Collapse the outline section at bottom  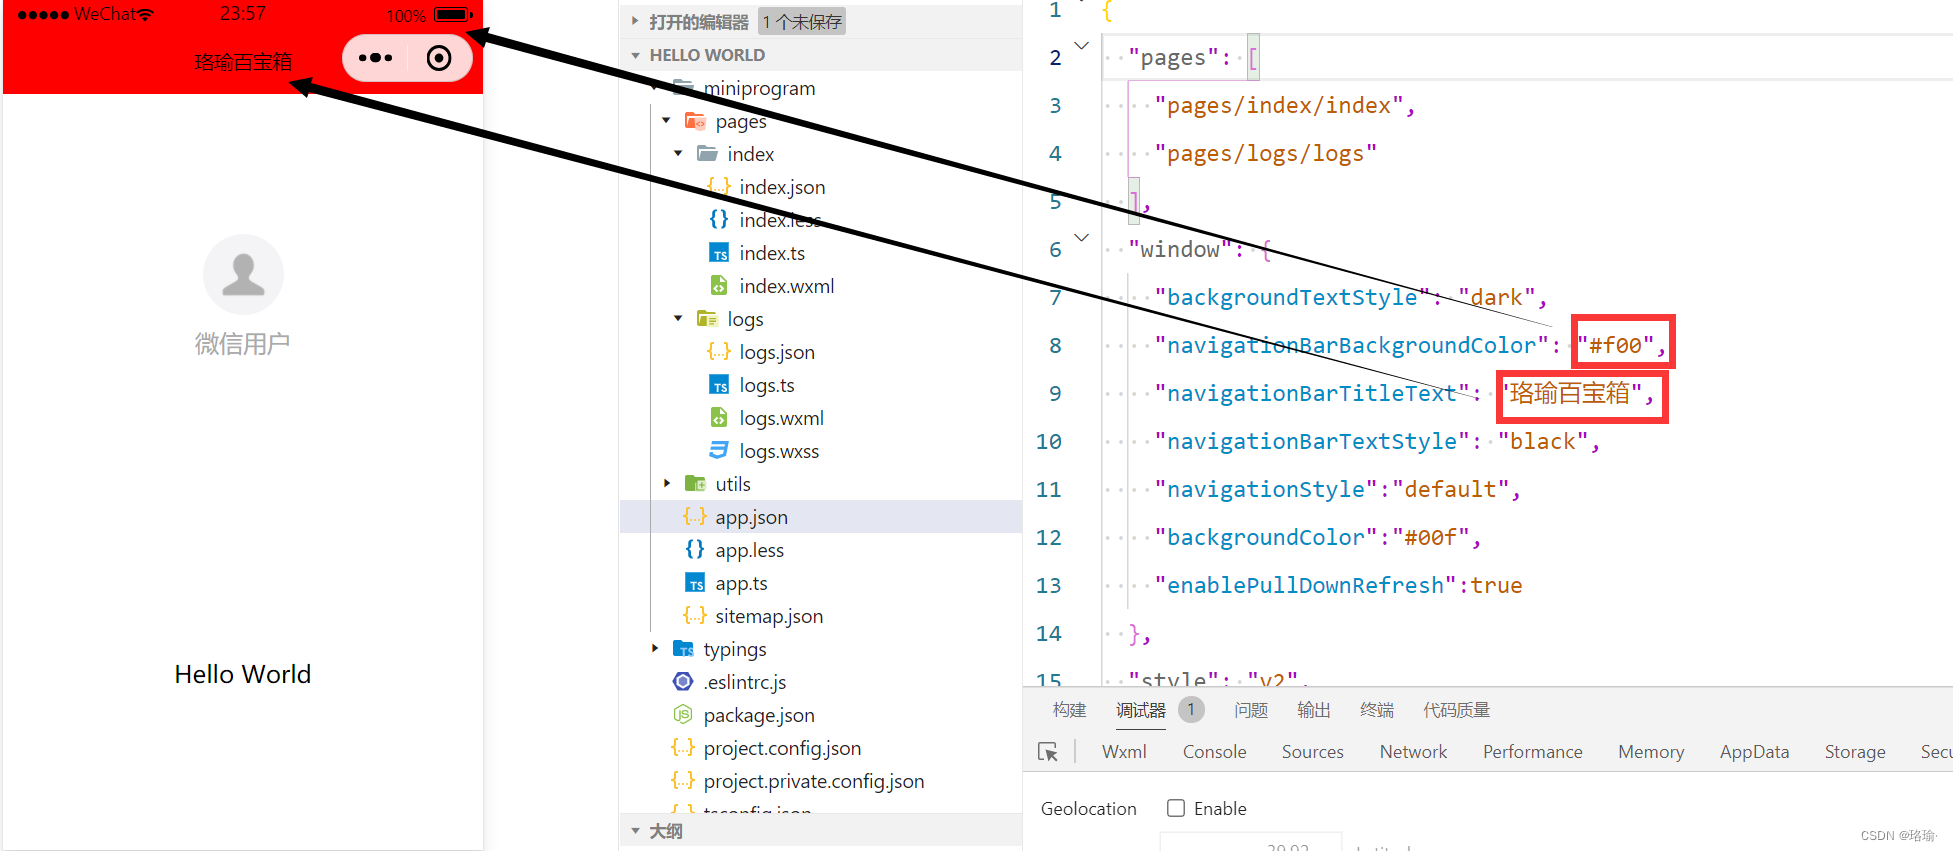point(635,831)
